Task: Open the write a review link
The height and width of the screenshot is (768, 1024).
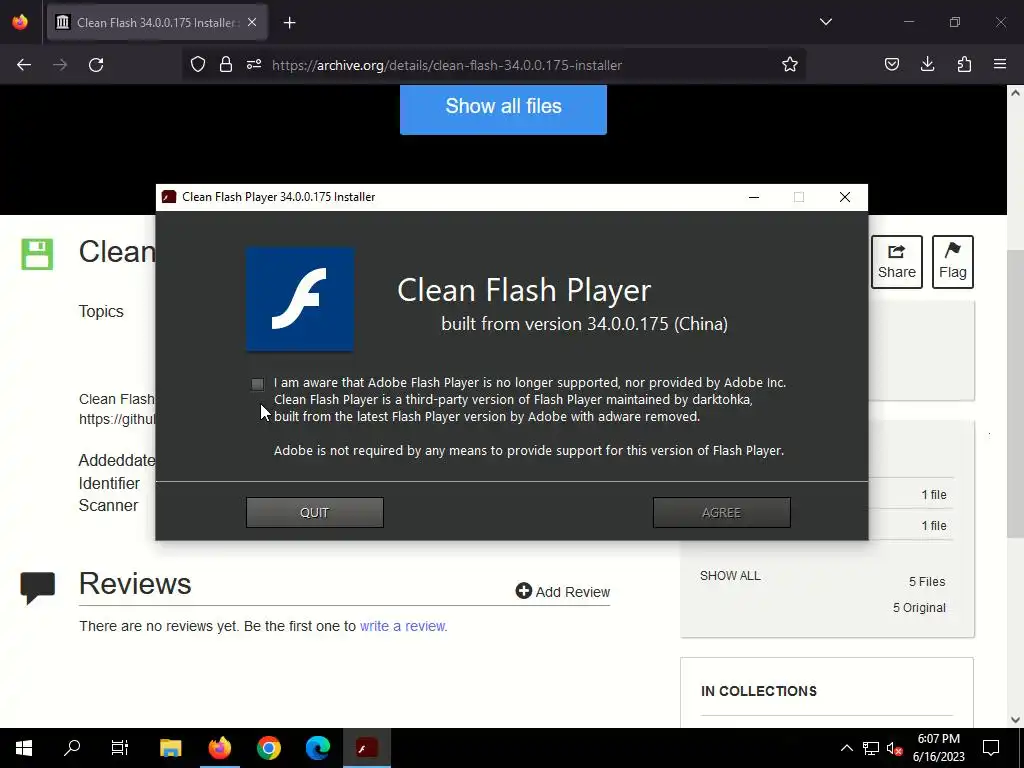Action: click(403, 626)
